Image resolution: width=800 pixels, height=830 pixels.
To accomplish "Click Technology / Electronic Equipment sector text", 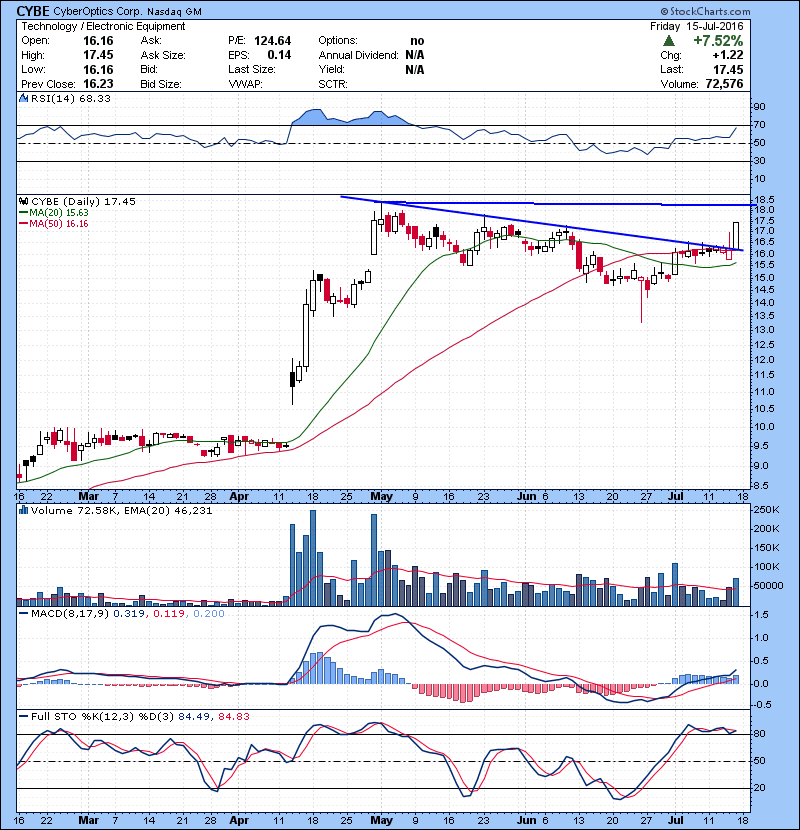I will click(103, 26).
